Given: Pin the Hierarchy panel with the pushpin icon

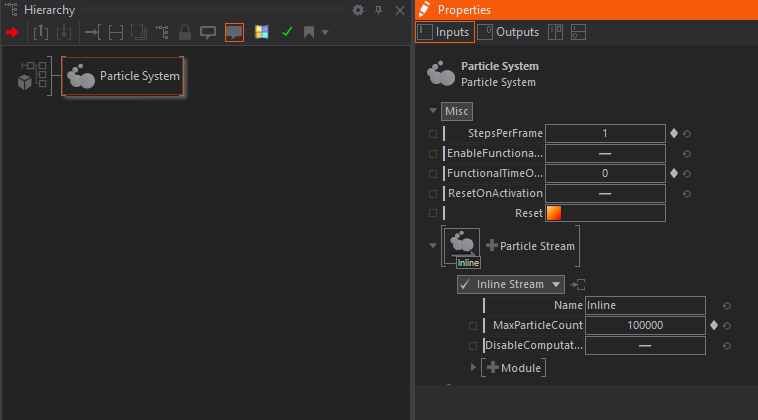Looking at the screenshot, I should [x=378, y=10].
